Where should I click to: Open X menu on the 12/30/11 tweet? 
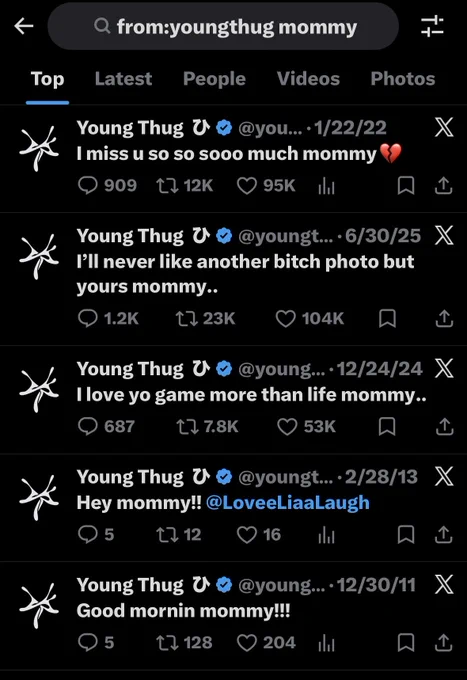pyautogui.click(x=444, y=585)
